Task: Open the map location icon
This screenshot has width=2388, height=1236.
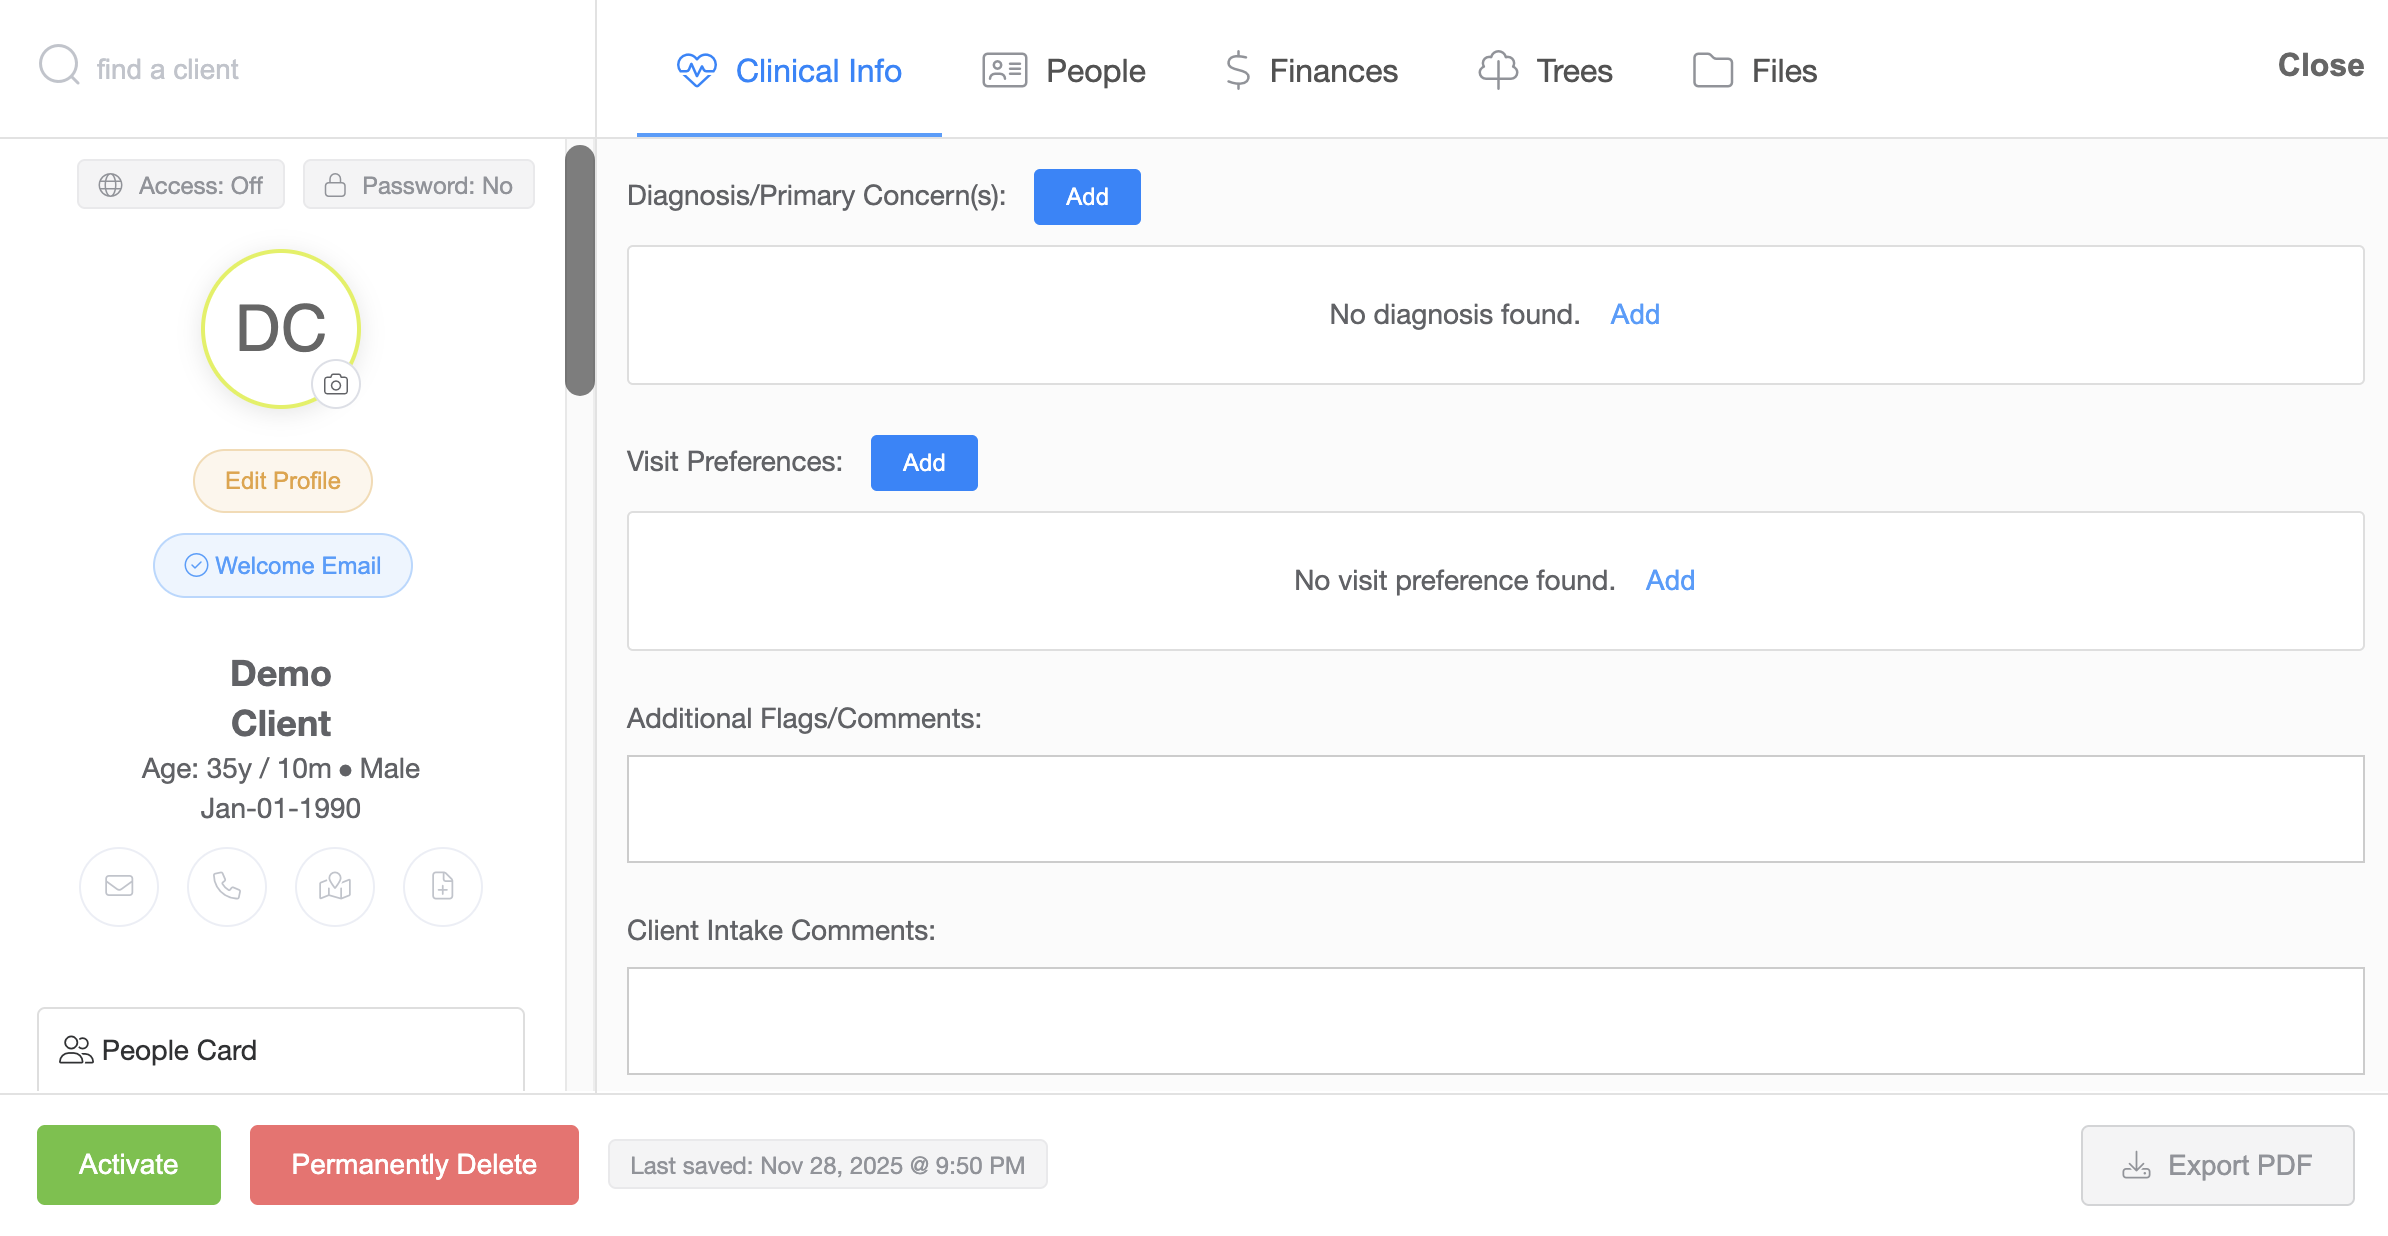Action: (x=335, y=886)
